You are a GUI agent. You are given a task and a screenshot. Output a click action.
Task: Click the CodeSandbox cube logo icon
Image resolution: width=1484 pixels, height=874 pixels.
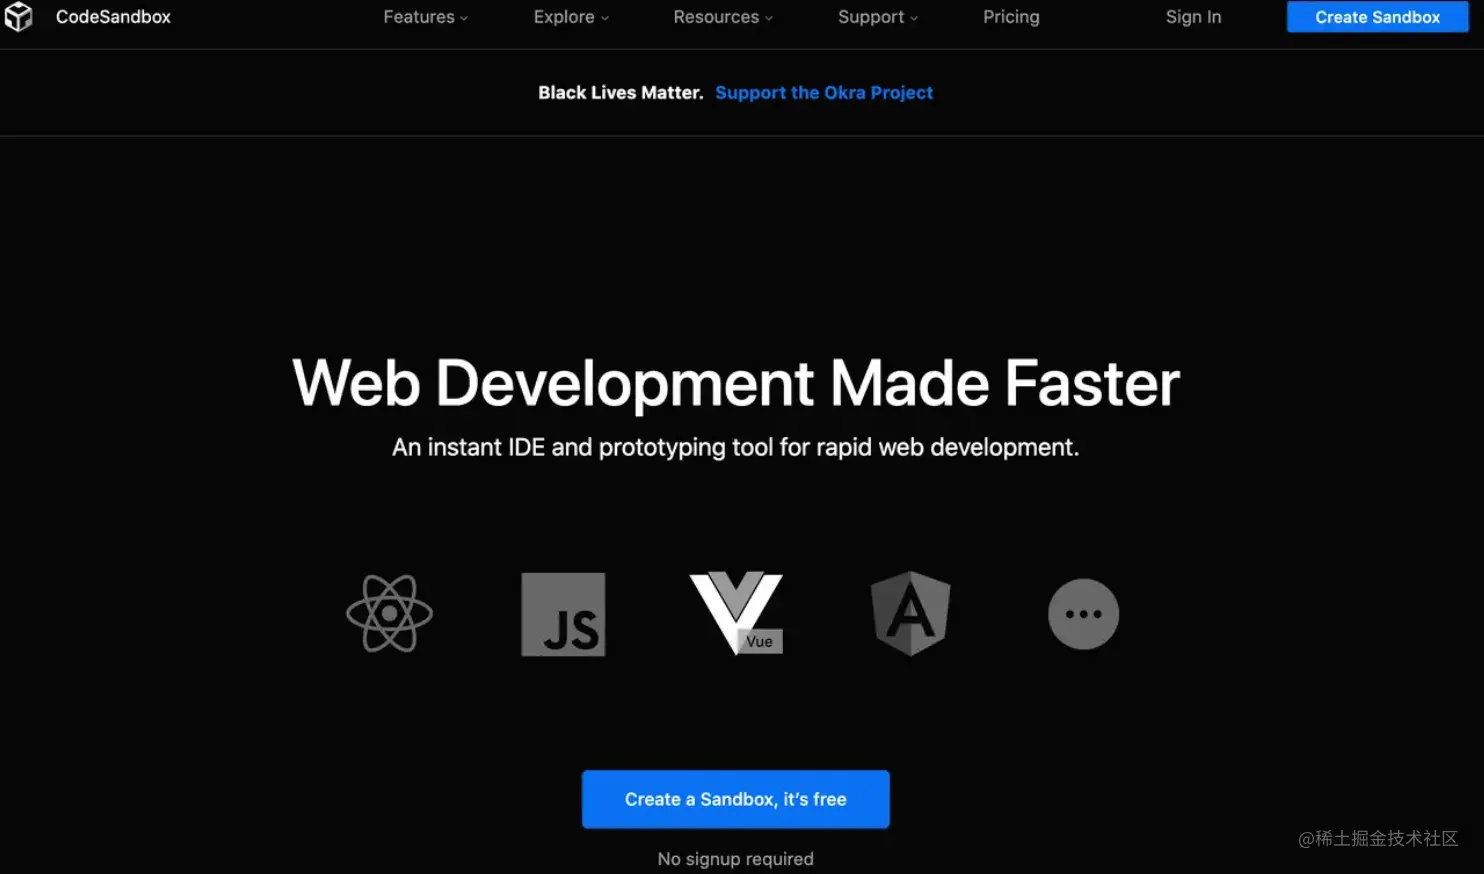click(x=18, y=16)
